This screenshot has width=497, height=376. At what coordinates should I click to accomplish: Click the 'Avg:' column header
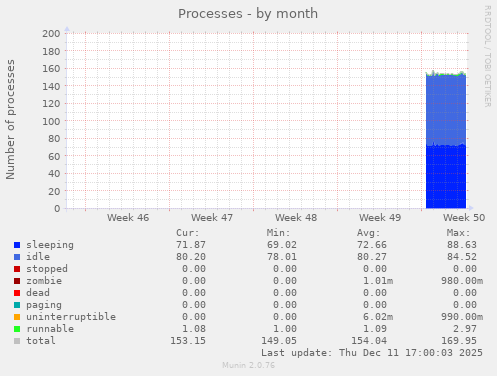tap(369, 233)
